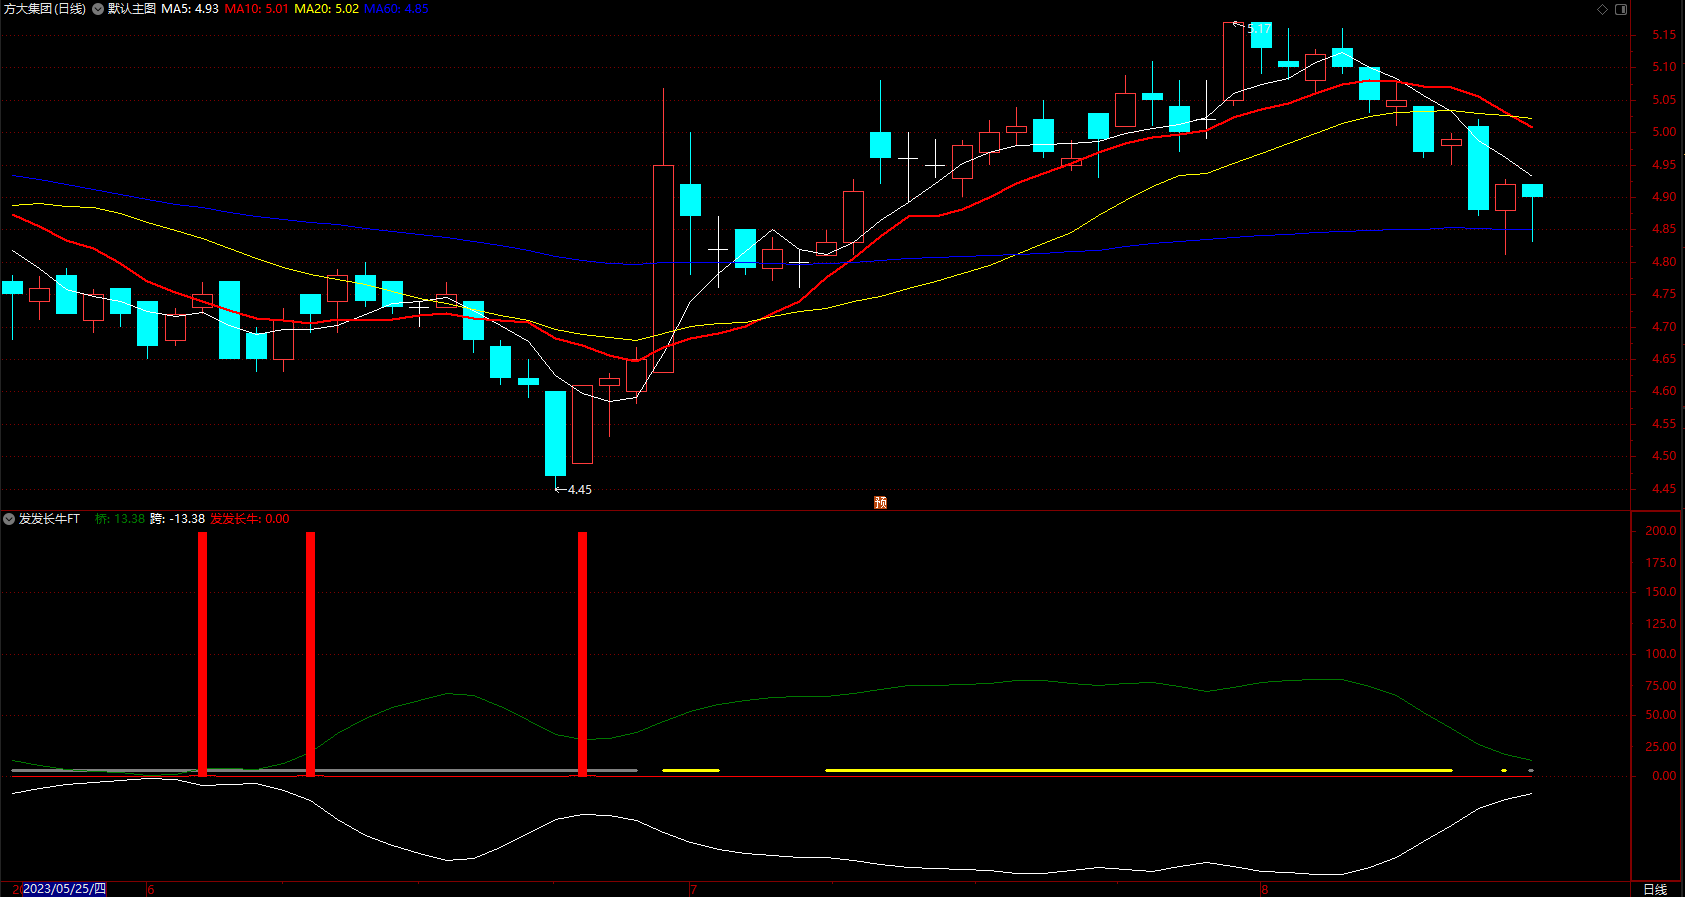Click the month 8 marker on the time axis

1264,889
